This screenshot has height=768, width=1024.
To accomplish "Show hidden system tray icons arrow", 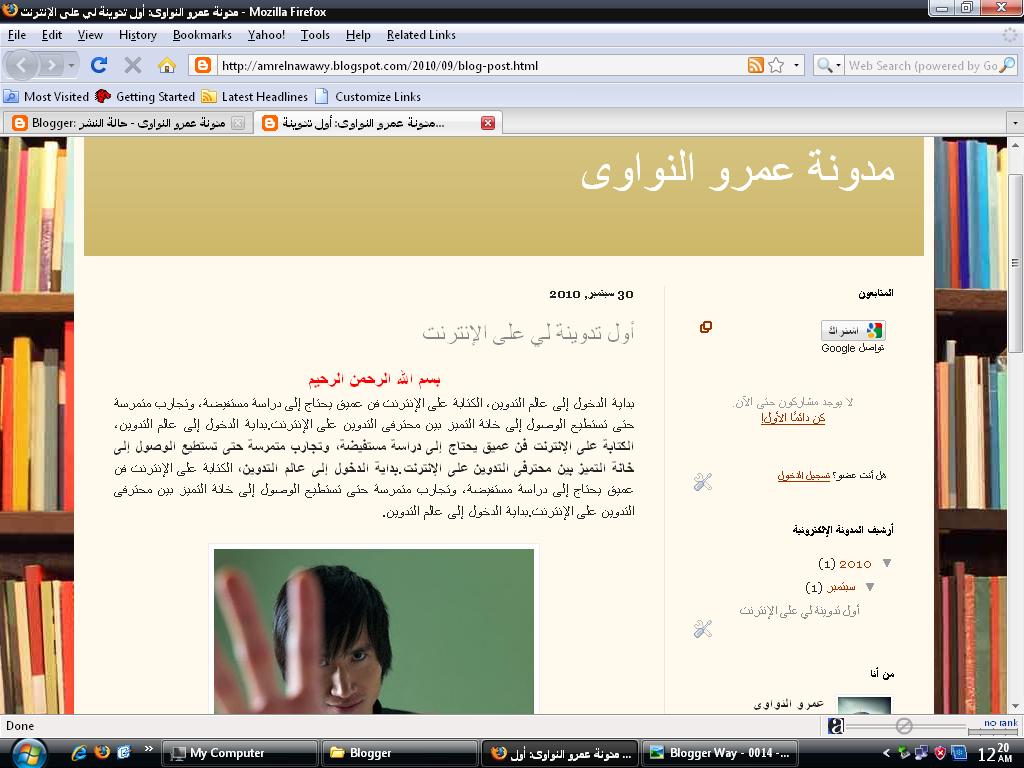I will [886, 753].
